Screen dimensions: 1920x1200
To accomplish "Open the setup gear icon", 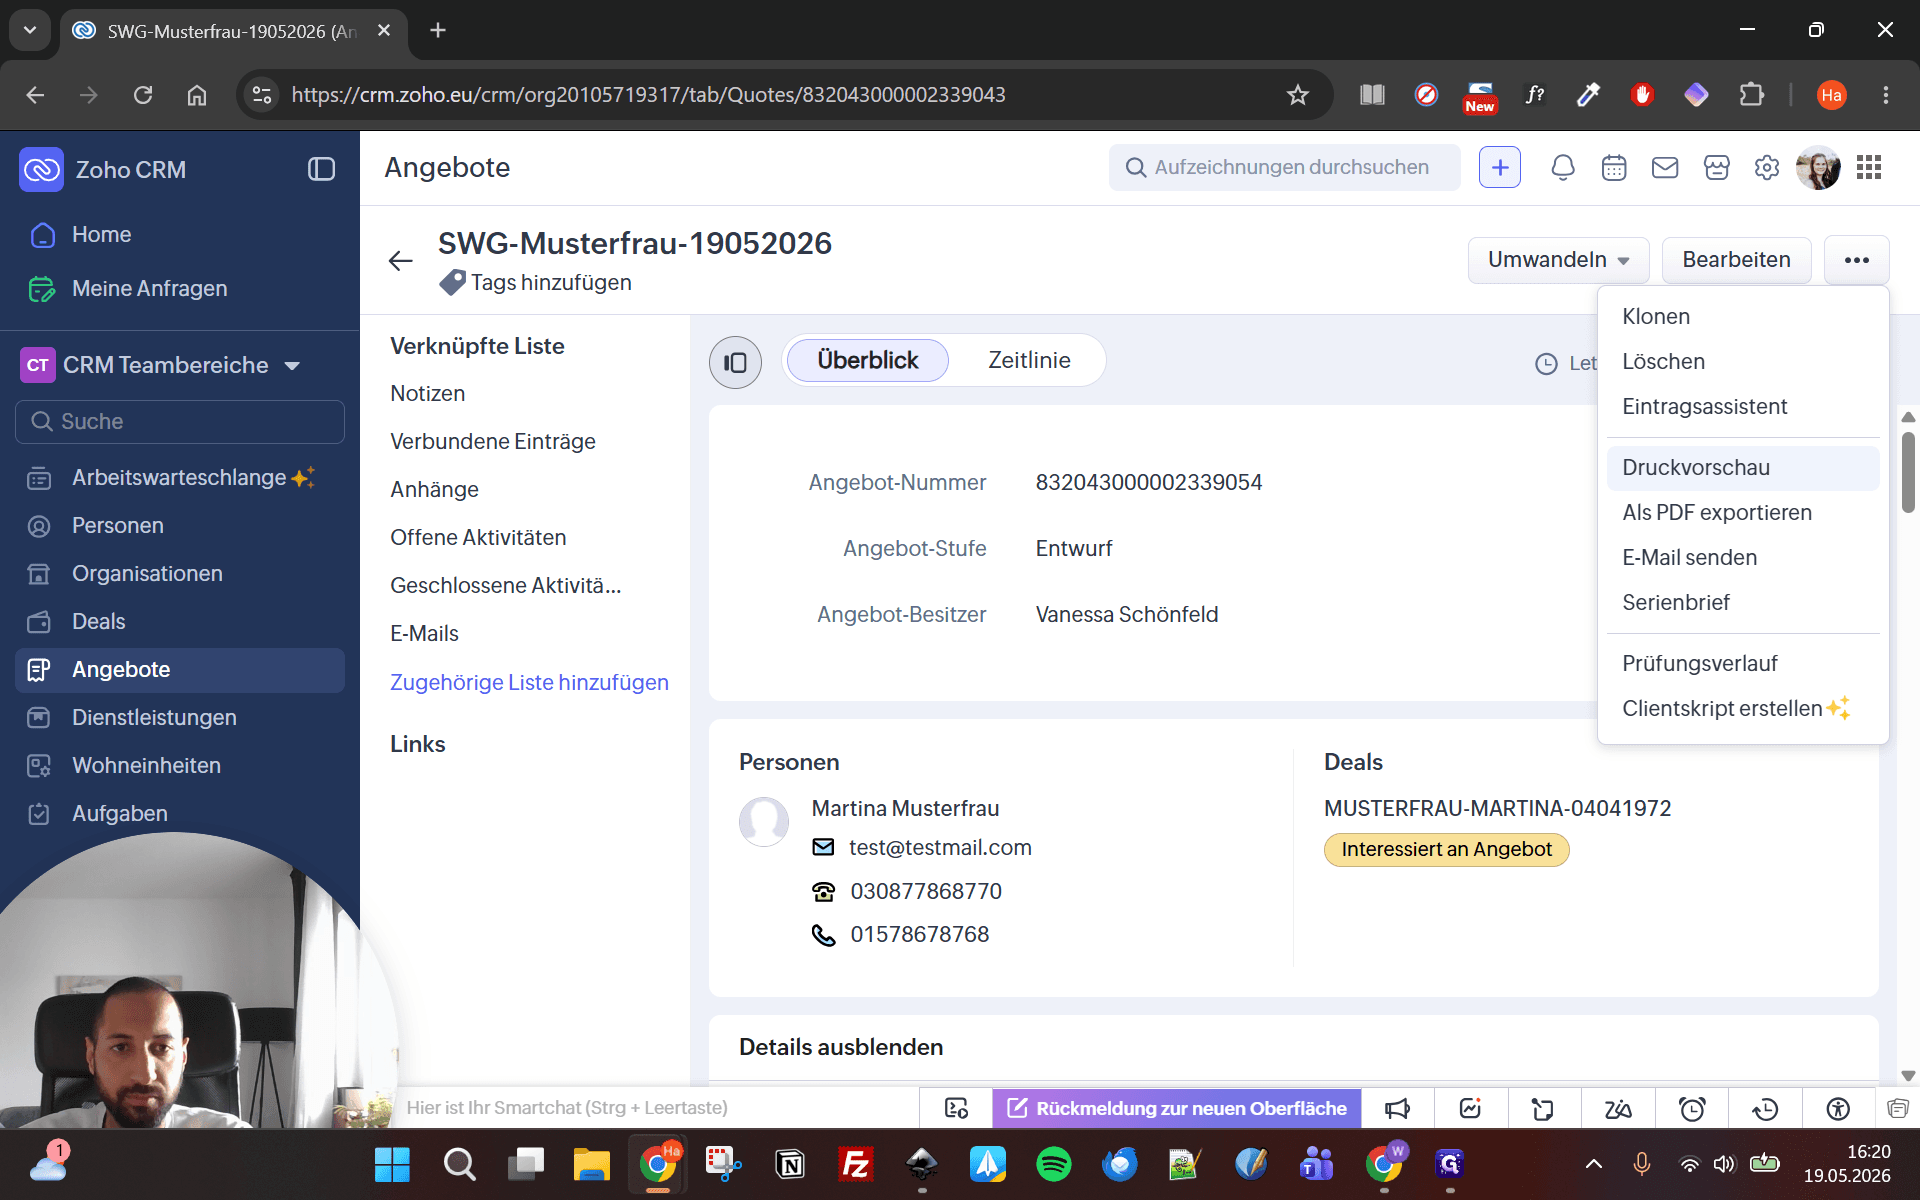I will tap(1767, 167).
